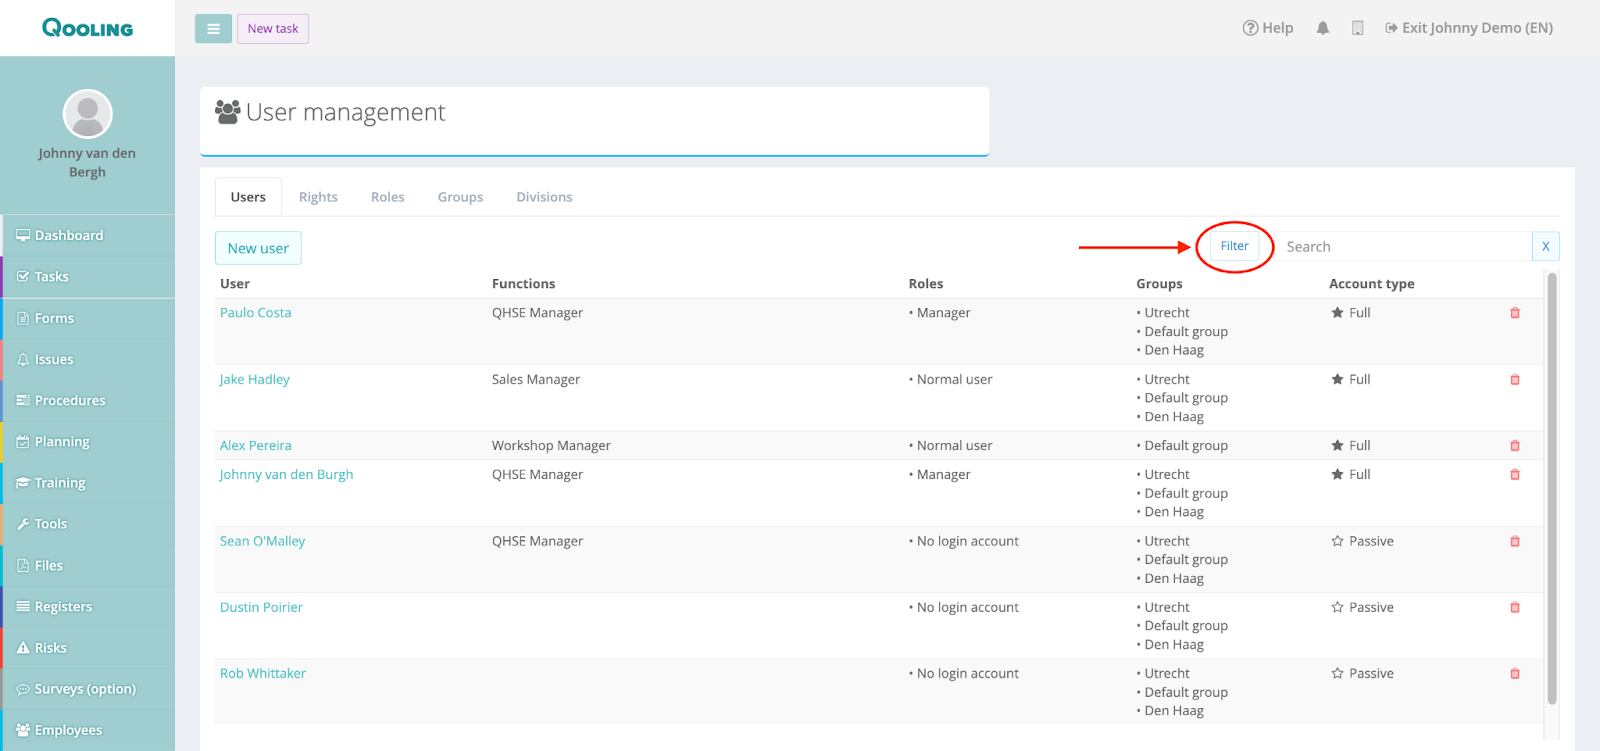Click the New task button
The height and width of the screenshot is (751, 1600).
click(273, 29)
